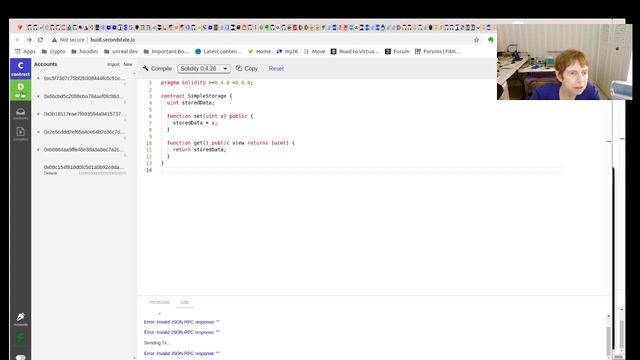Open the file icon in the left sidebar

click(20, 133)
